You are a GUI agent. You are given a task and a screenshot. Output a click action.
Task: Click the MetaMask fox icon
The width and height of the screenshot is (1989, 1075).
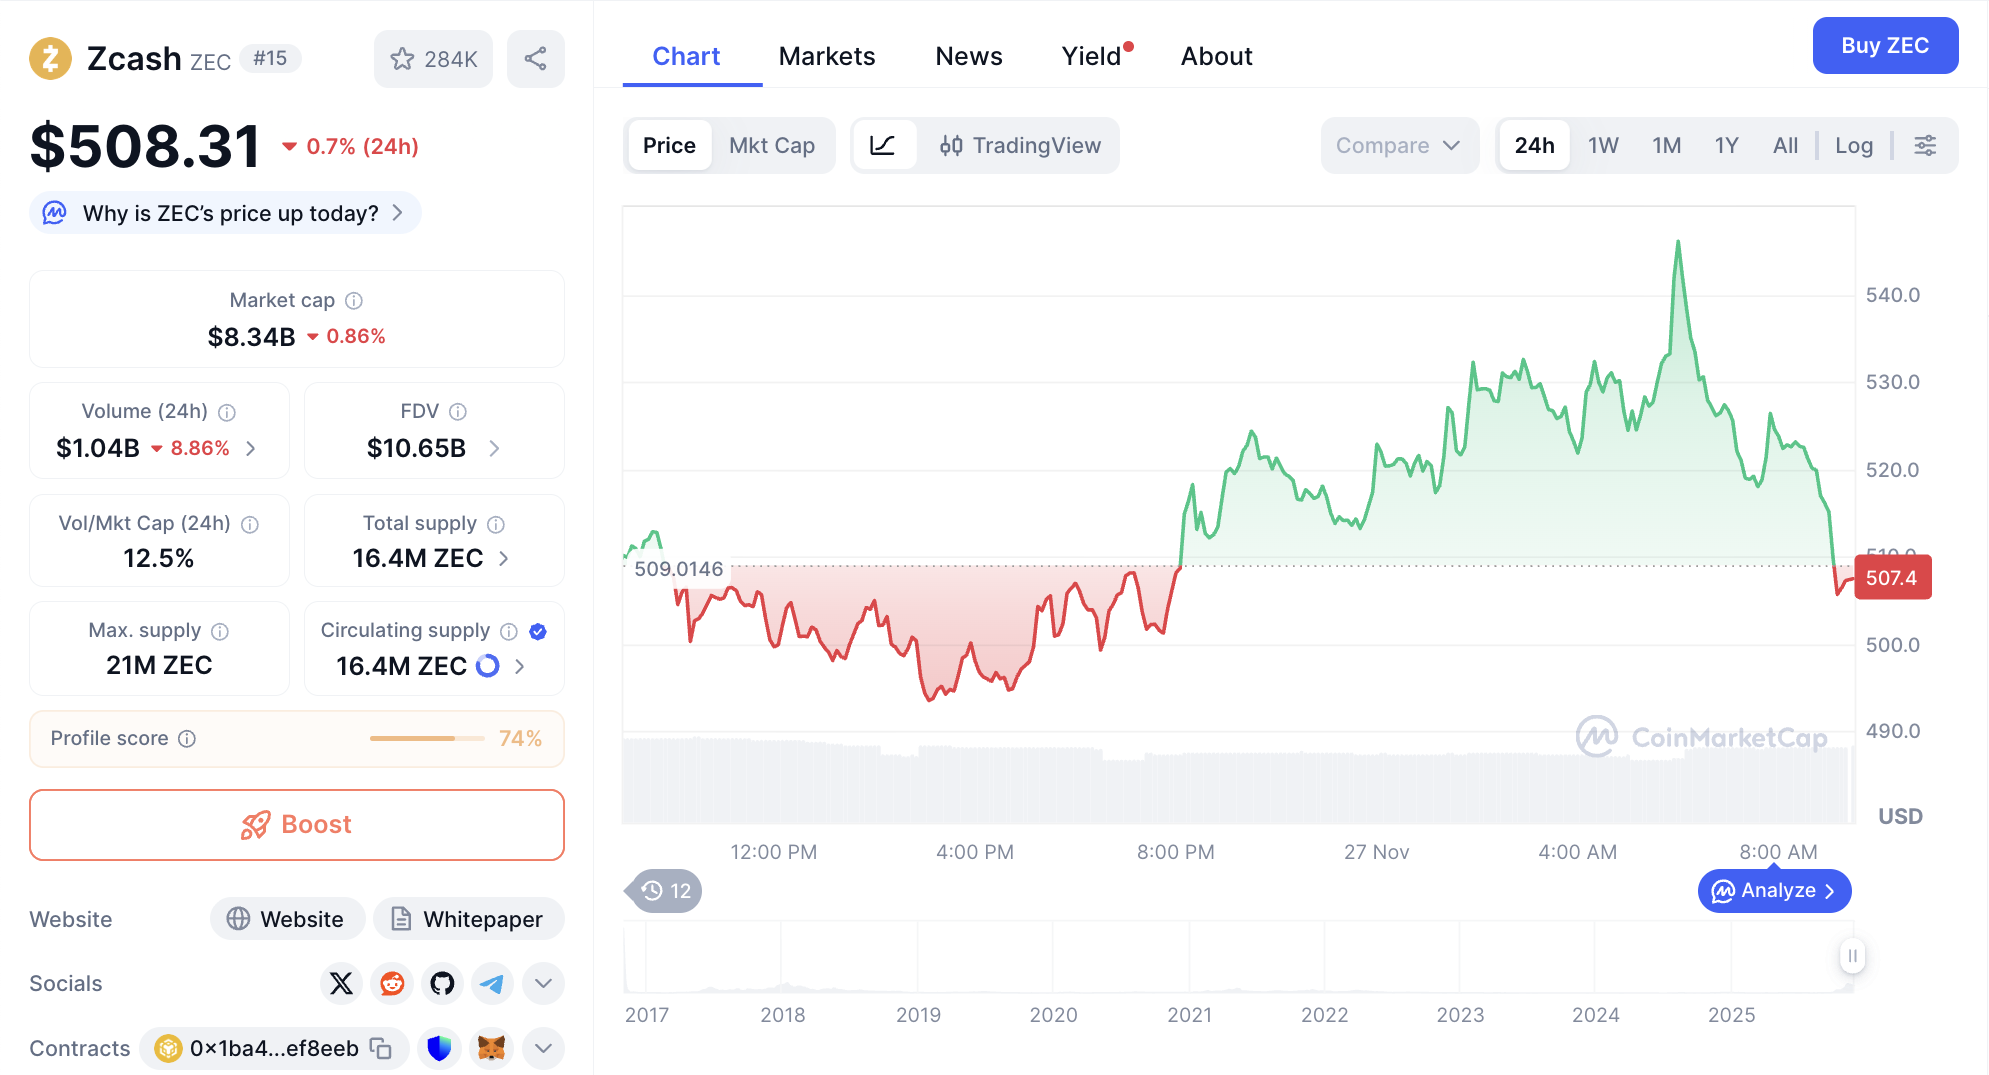click(491, 1048)
